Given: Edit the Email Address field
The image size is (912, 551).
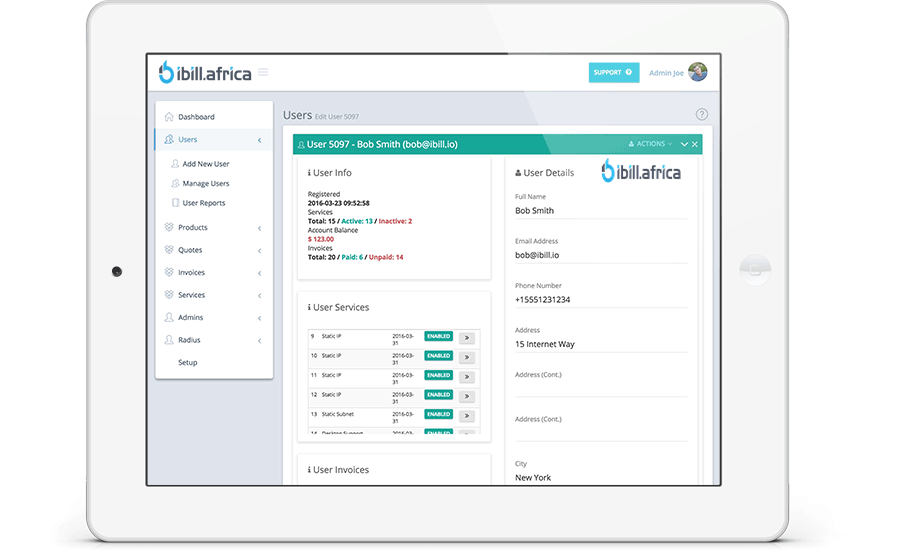Looking at the screenshot, I should tap(601, 255).
